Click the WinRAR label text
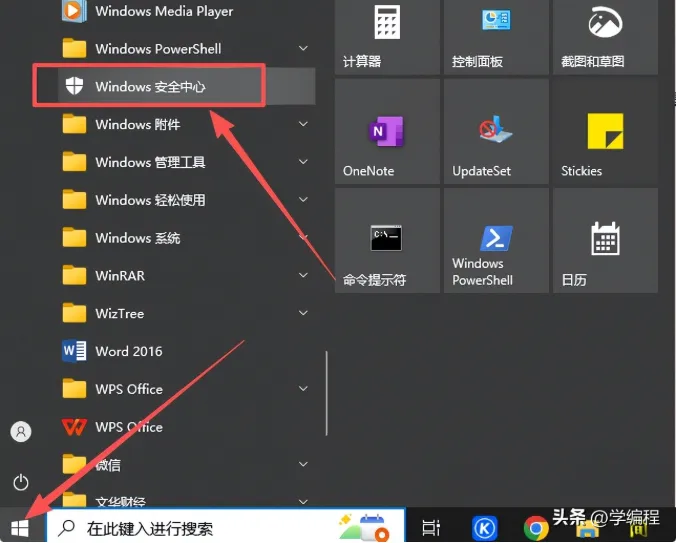The height and width of the screenshot is (543, 676). point(120,276)
